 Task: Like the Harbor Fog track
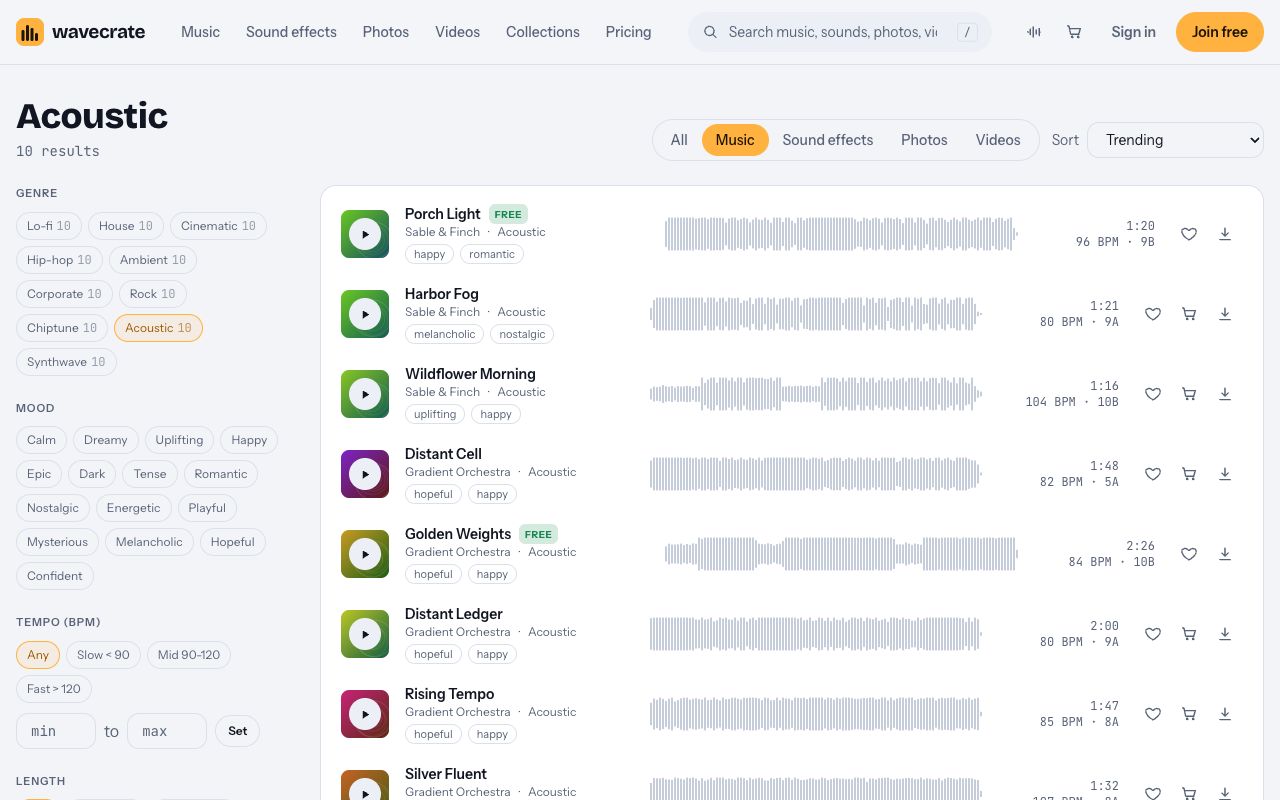(x=1153, y=314)
